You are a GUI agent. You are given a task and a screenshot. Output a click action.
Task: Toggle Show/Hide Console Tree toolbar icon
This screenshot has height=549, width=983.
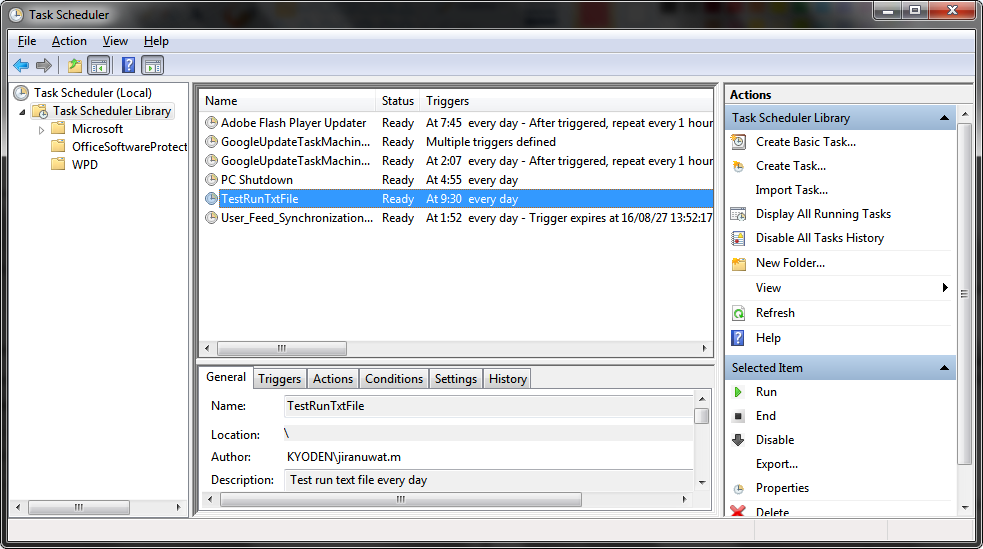tap(98, 65)
